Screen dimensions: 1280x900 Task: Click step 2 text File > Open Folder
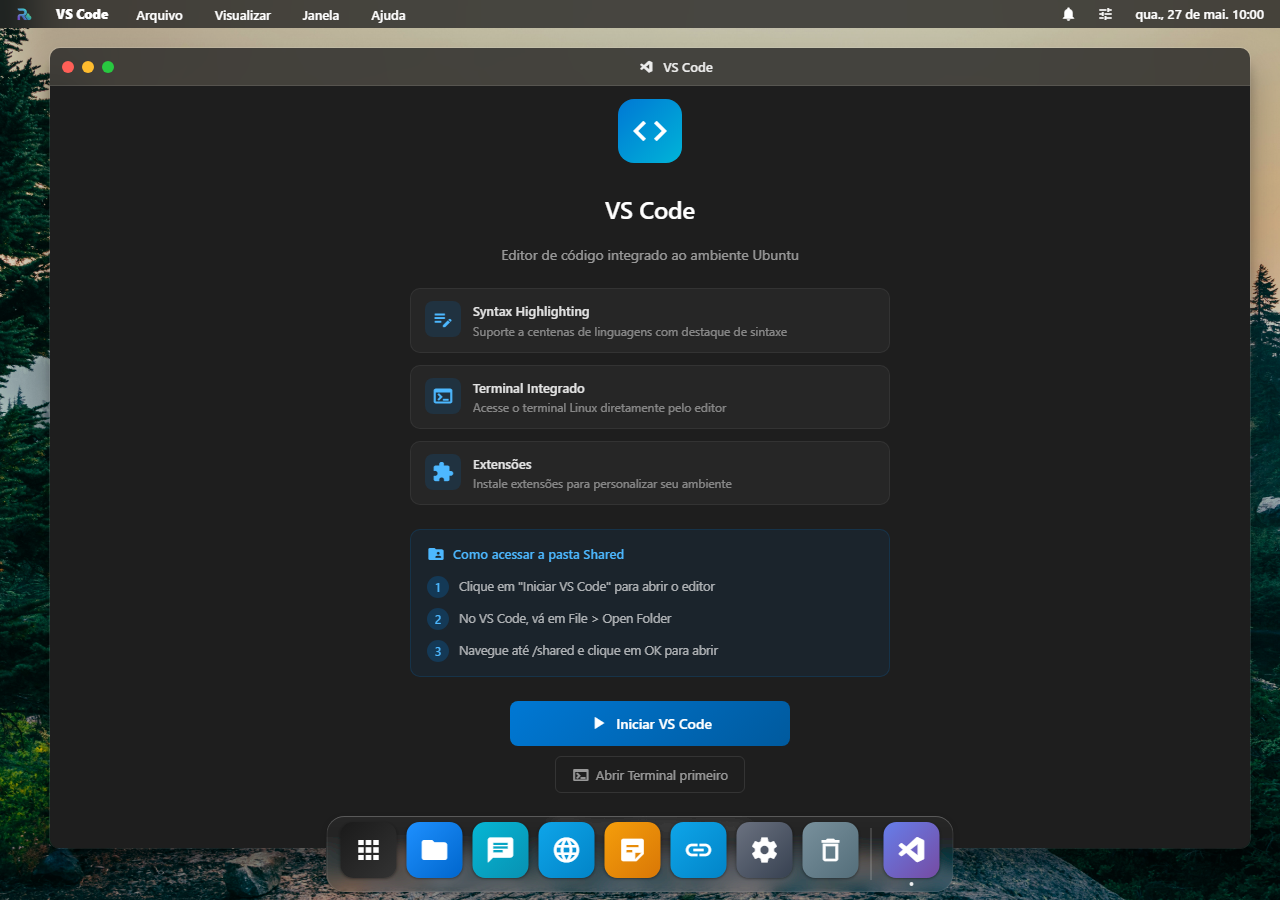click(565, 618)
